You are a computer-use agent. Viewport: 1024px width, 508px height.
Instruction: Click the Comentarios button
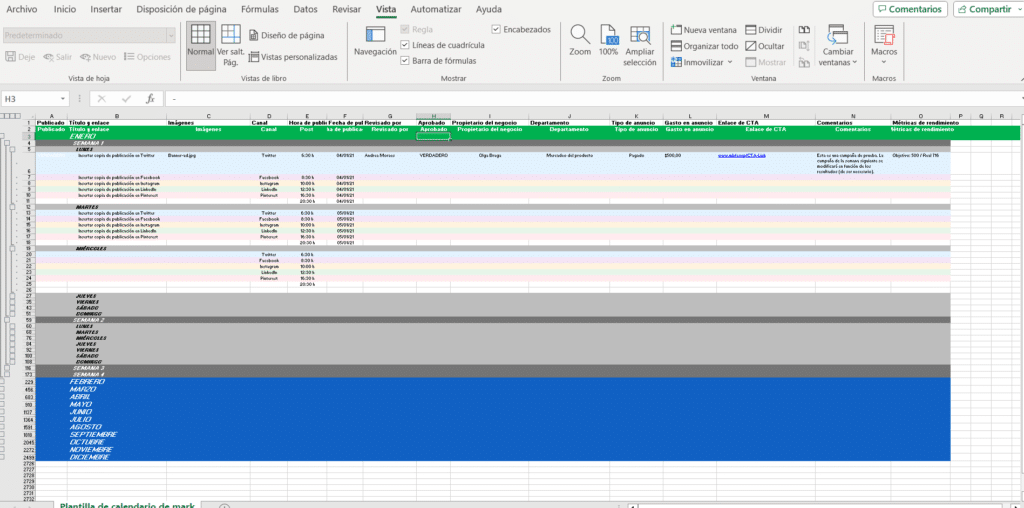point(910,9)
